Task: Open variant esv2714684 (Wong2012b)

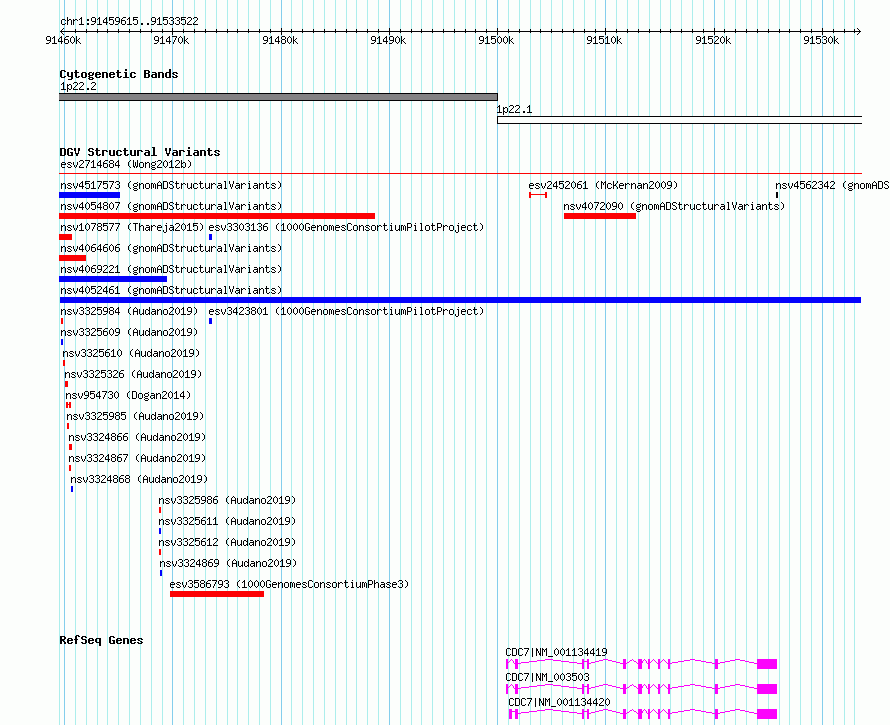Action: [x=126, y=164]
